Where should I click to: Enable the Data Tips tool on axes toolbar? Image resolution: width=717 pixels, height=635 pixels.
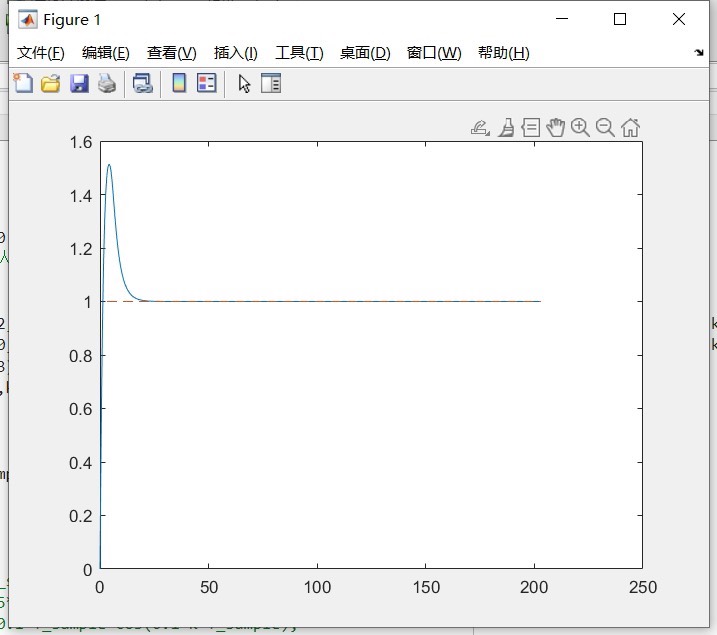(531, 128)
